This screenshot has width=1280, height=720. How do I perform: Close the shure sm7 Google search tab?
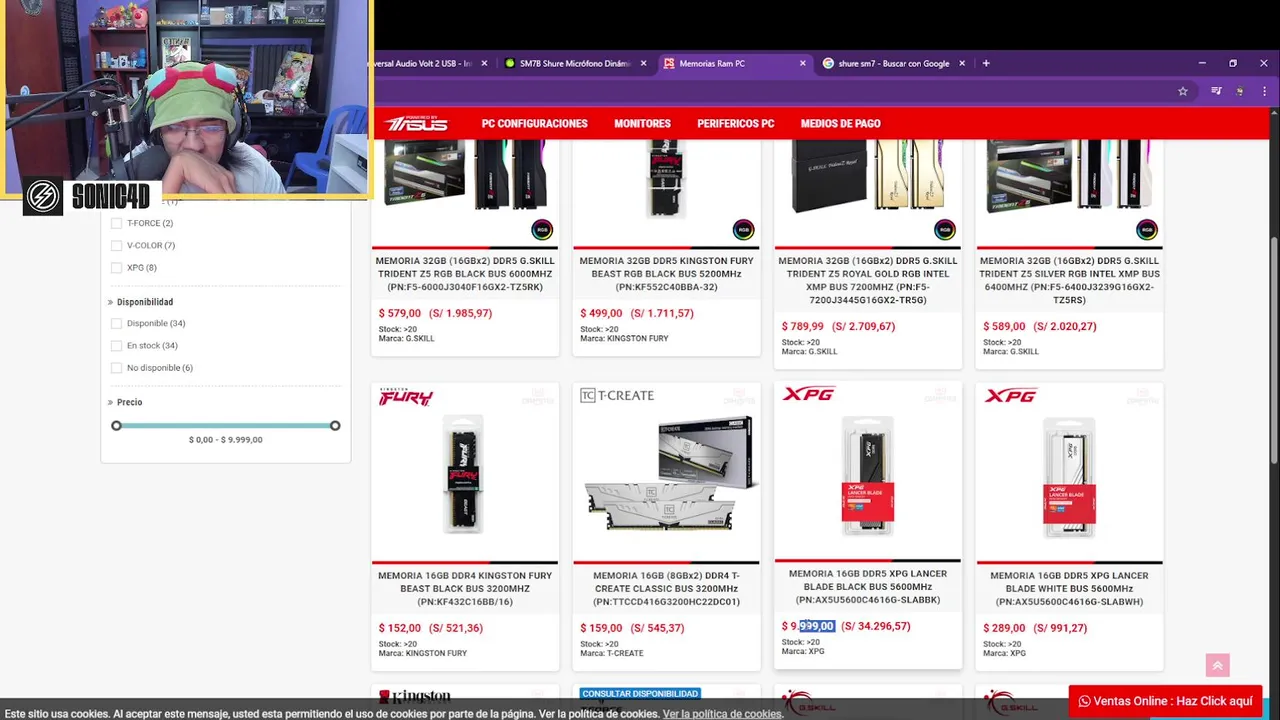(962, 63)
